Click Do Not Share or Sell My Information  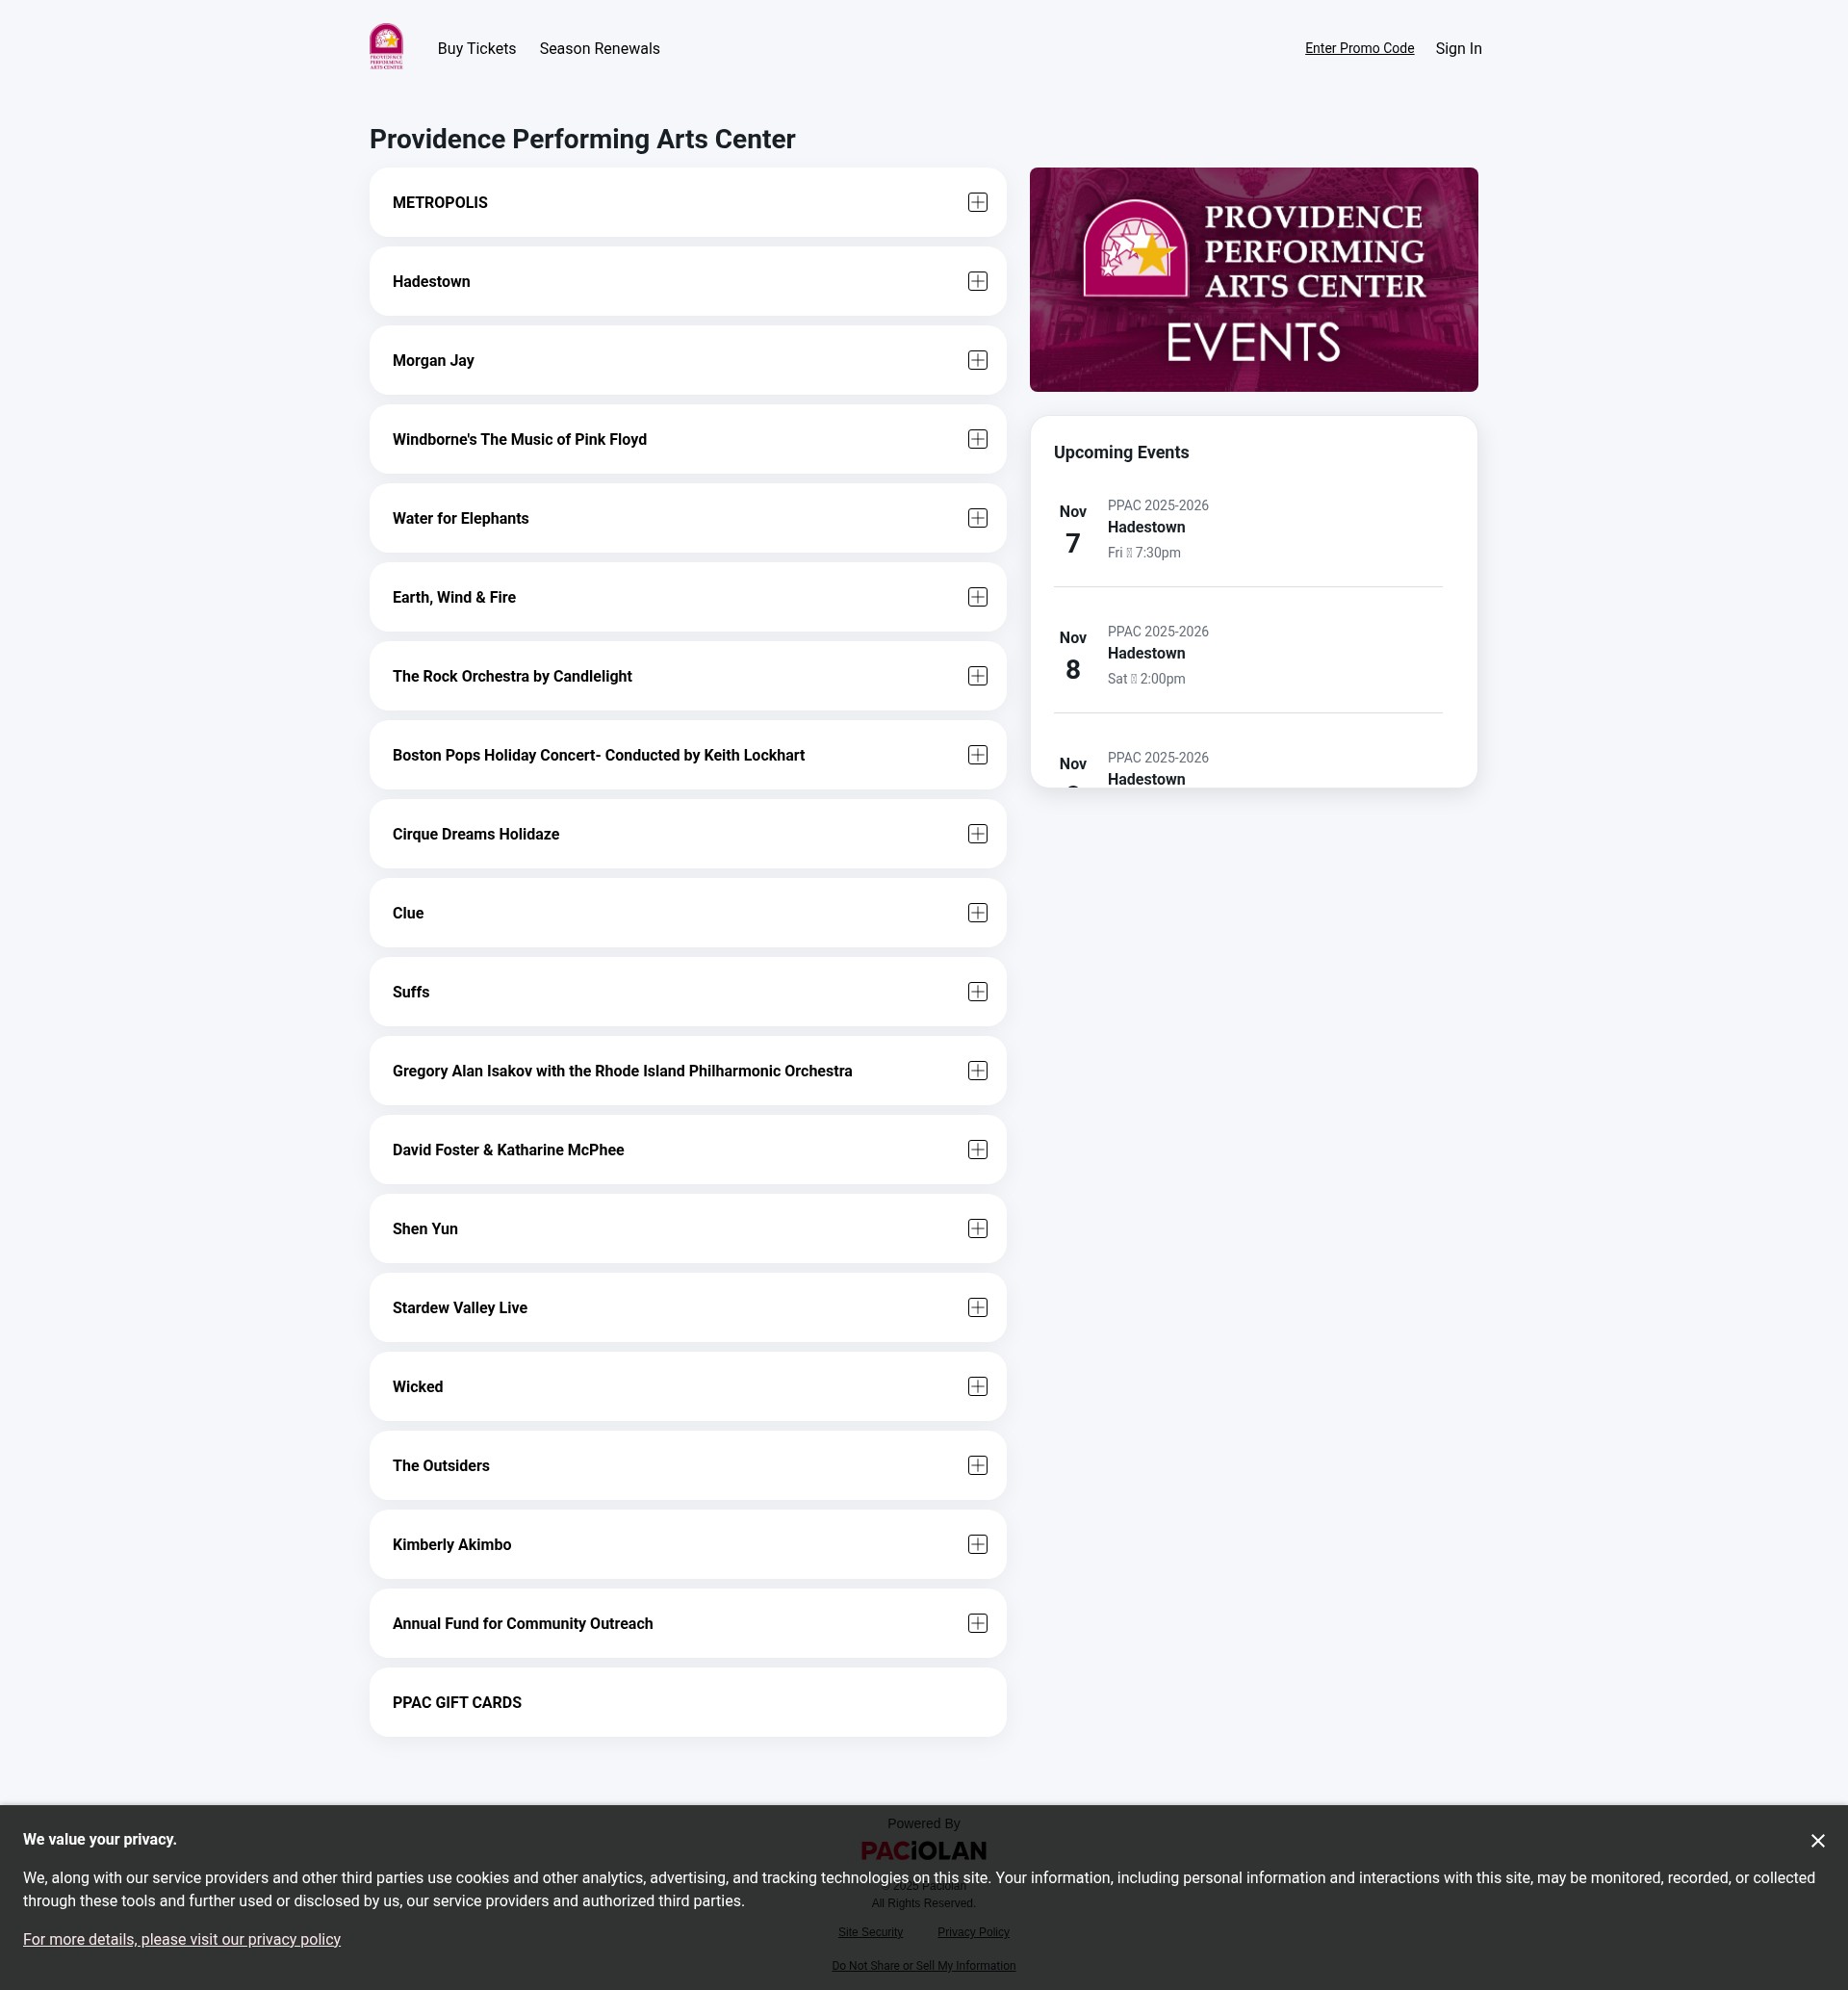[x=923, y=1966]
